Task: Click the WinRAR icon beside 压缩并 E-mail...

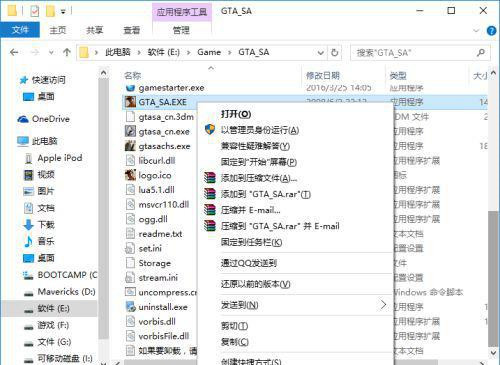Action: [210, 210]
